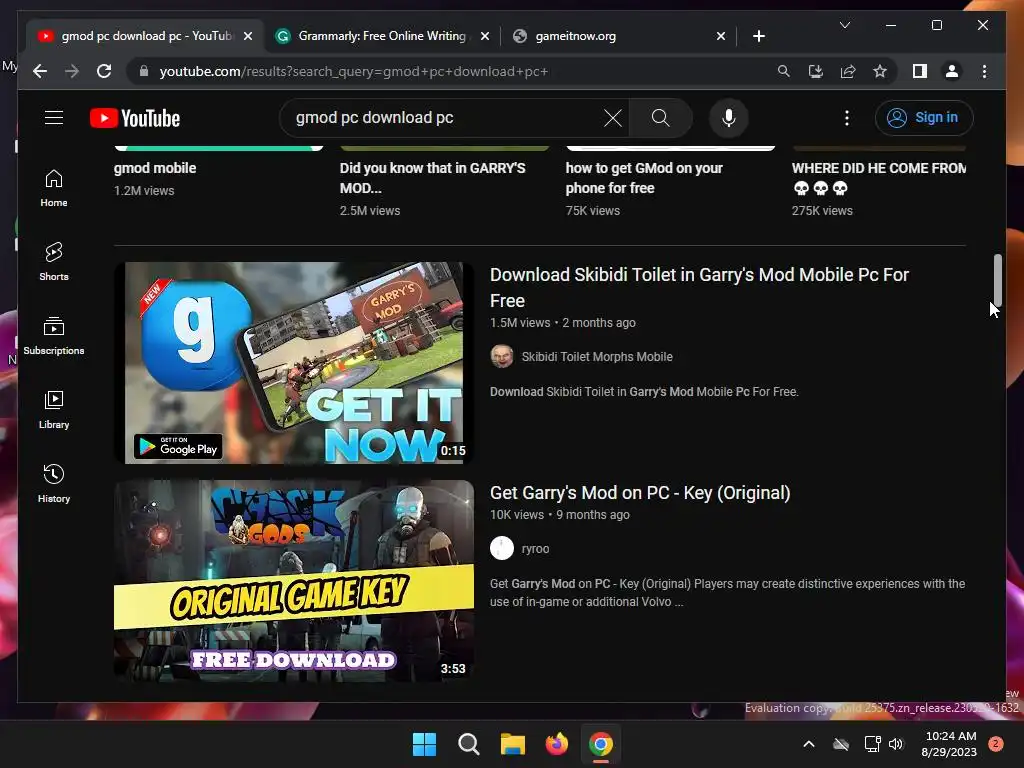Visit Skibidi Toilet Morphs Mobile channel
This screenshot has width=1024, height=768.
coord(597,357)
